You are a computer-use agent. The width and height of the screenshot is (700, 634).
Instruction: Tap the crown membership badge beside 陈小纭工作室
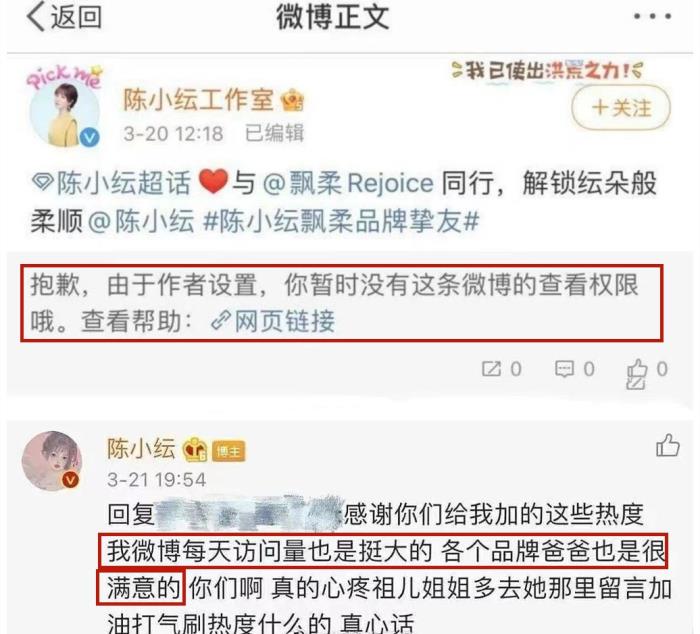[292, 100]
